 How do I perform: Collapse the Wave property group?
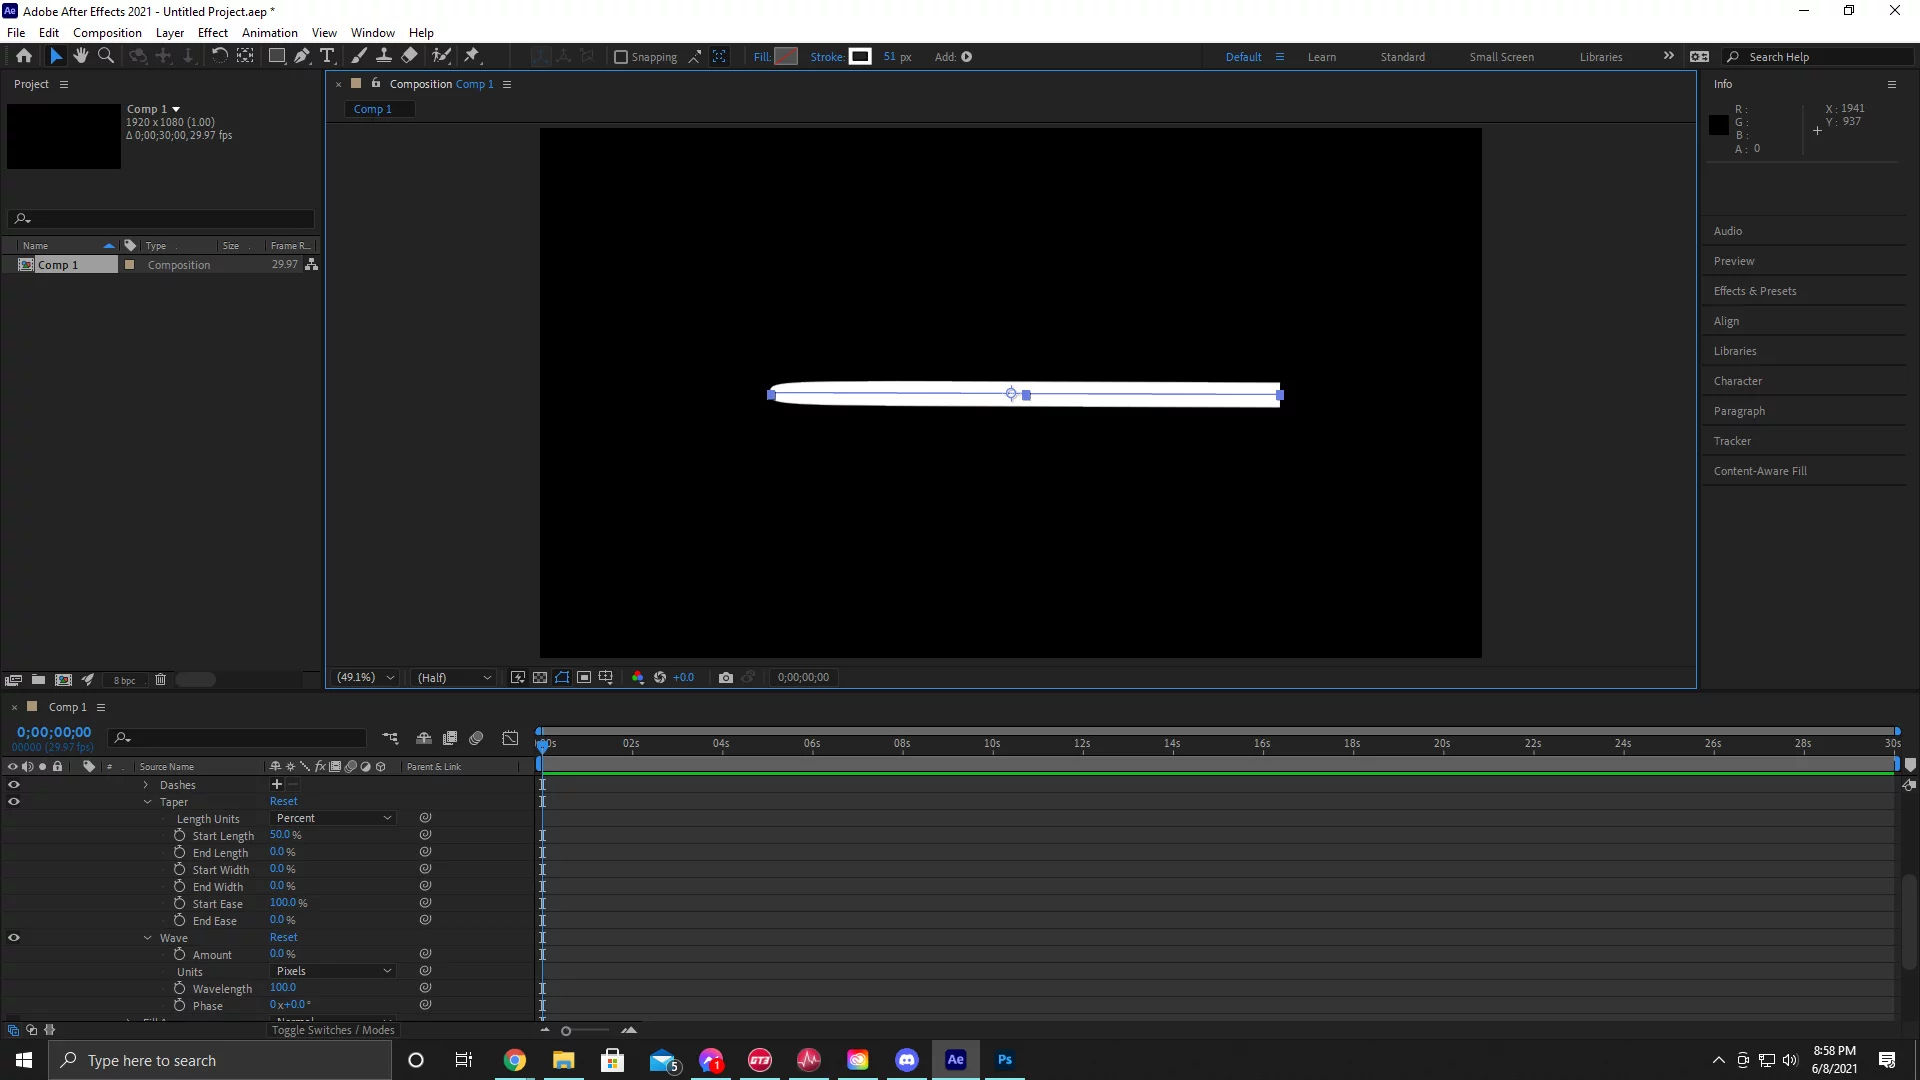(148, 938)
